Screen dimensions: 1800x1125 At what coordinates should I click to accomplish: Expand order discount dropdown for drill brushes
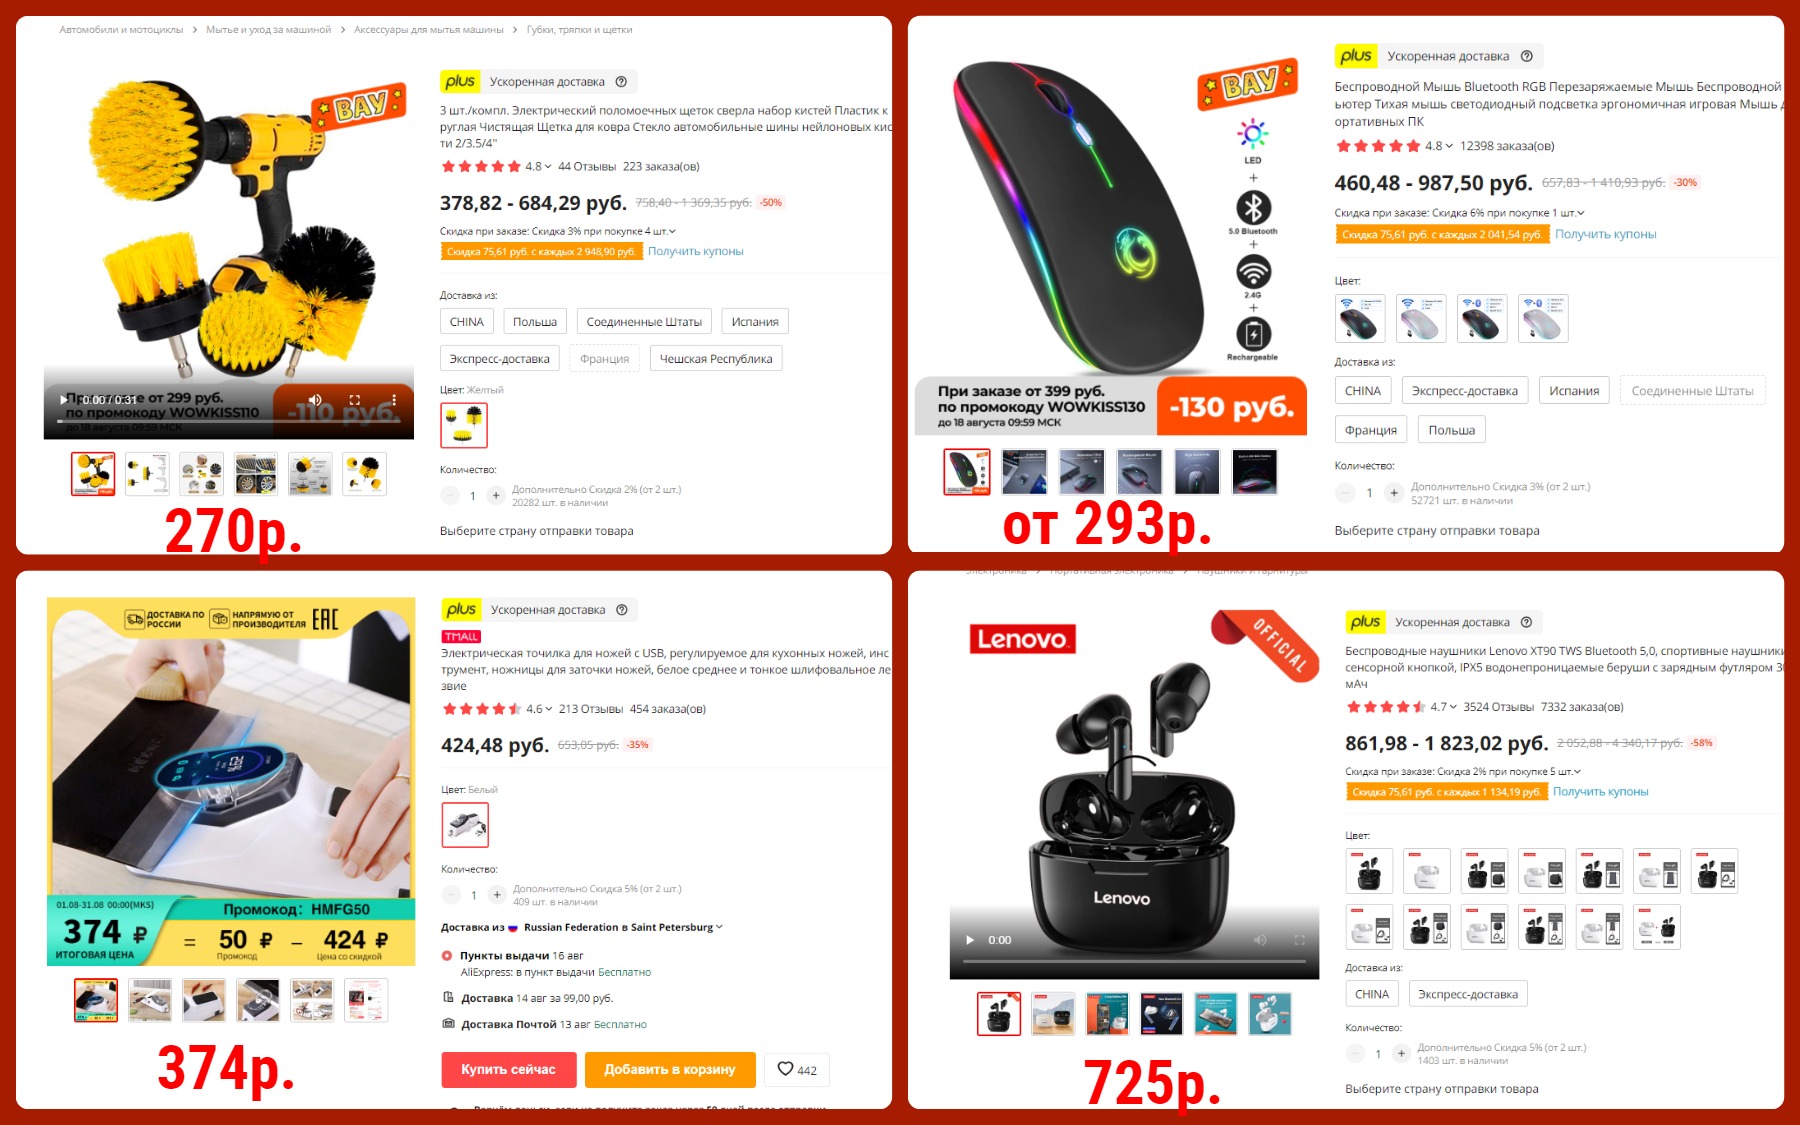(x=671, y=231)
